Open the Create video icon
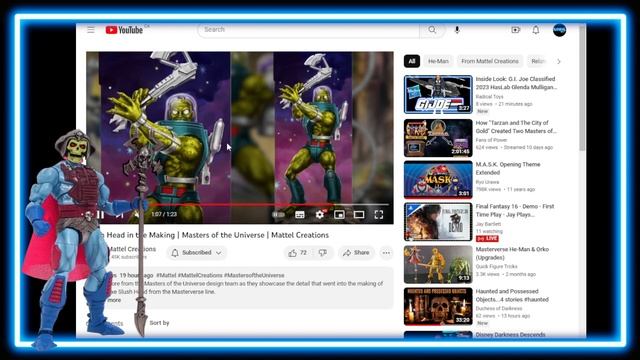Image resolution: width=640 pixels, height=360 pixels. point(516,30)
